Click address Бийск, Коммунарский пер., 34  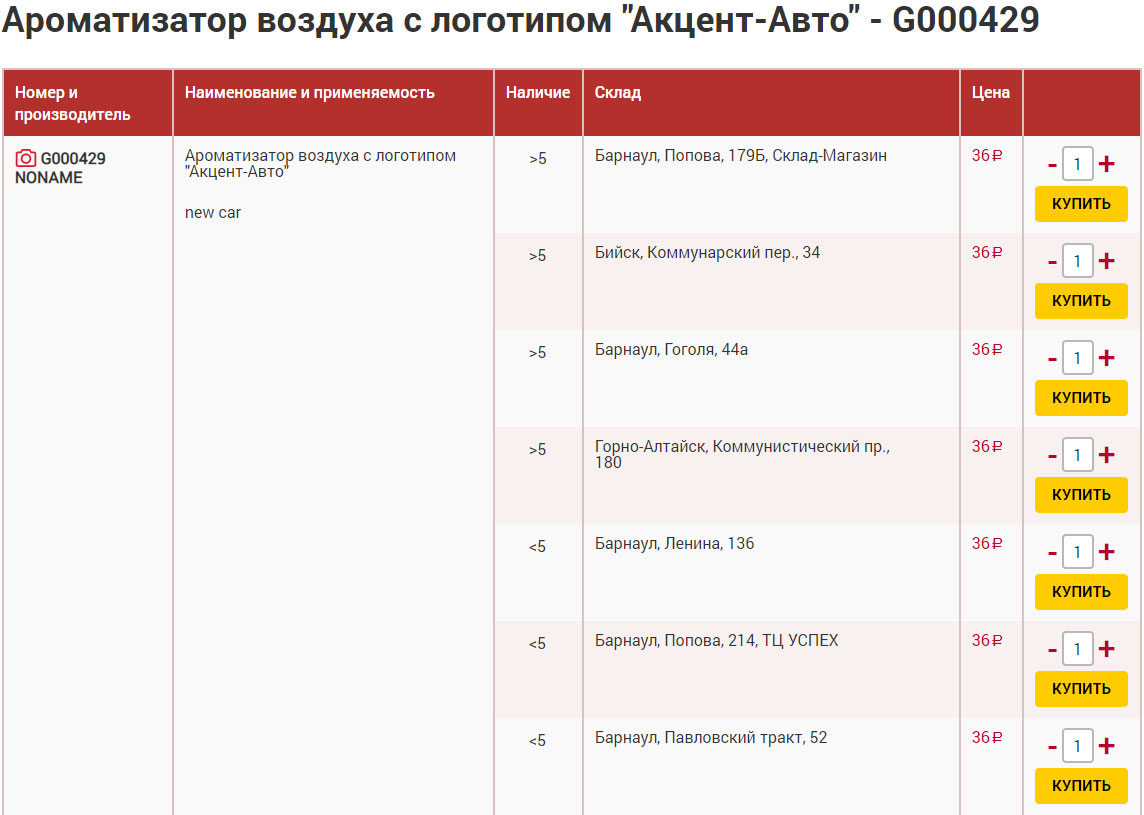707,252
